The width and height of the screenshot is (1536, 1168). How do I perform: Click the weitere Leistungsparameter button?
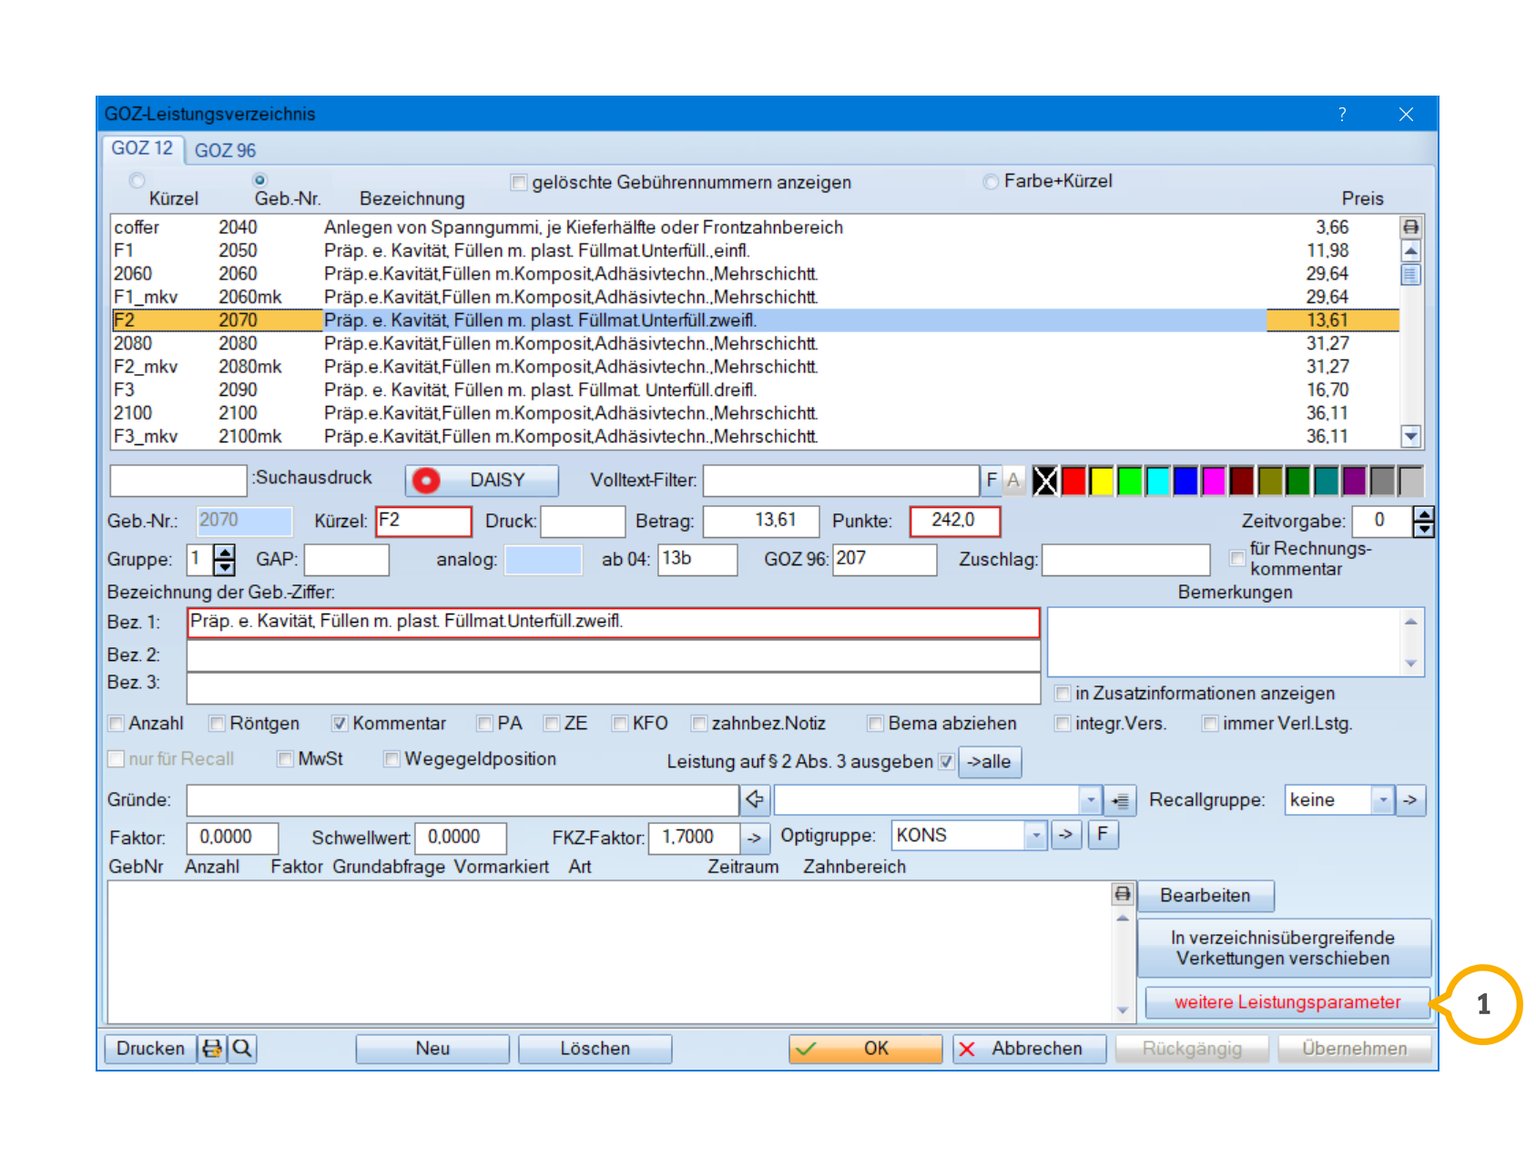(x=1286, y=1002)
